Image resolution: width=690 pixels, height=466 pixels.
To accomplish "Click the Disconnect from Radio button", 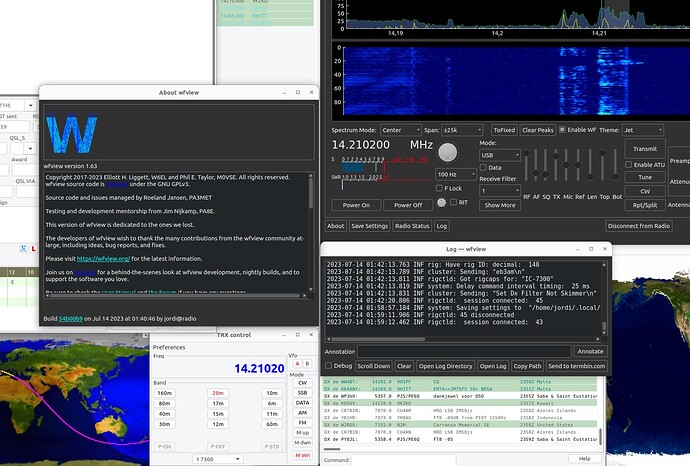I will [639, 226].
